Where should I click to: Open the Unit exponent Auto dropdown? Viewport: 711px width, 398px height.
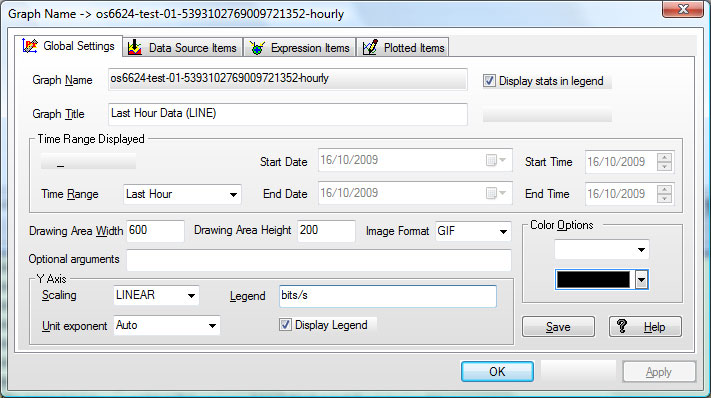[x=167, y=325]
